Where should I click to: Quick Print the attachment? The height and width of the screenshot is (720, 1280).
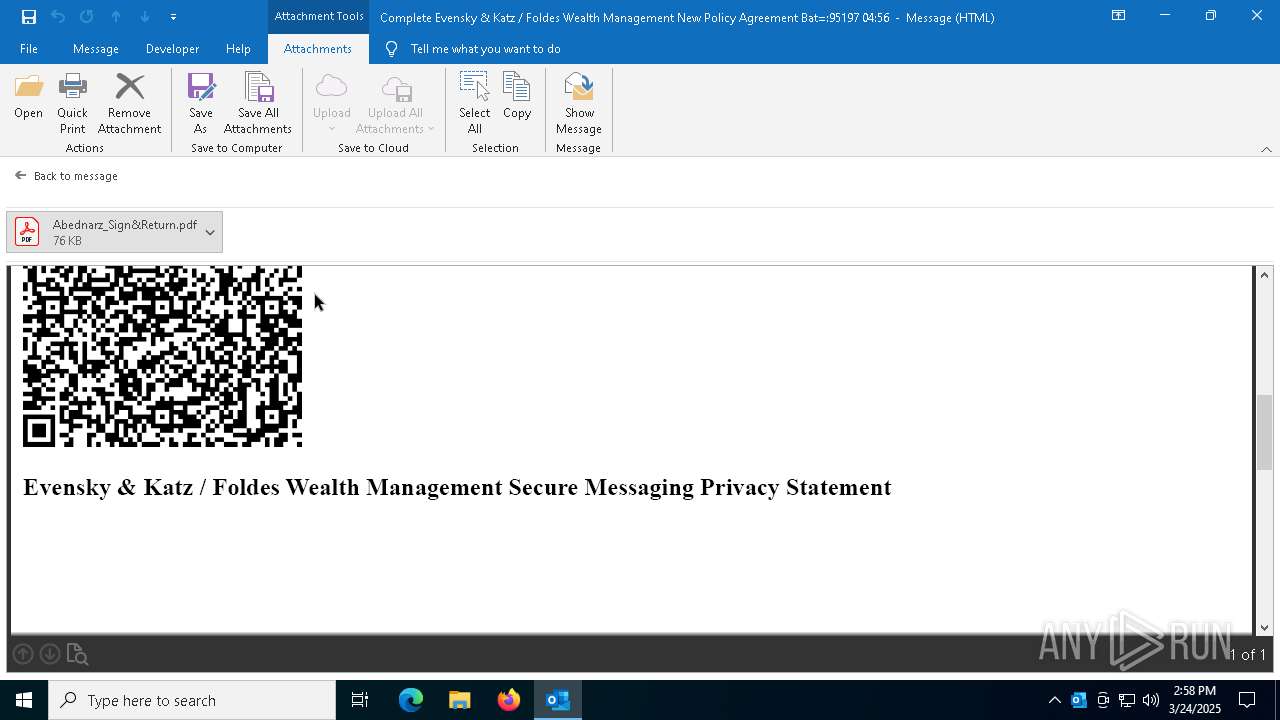click(x=72, y=104)
